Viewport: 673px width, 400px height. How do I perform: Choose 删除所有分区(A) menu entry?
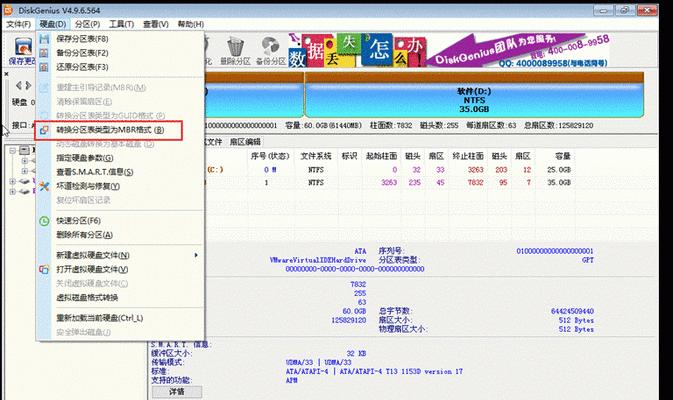pyautogui.click(x=85, y=235)
